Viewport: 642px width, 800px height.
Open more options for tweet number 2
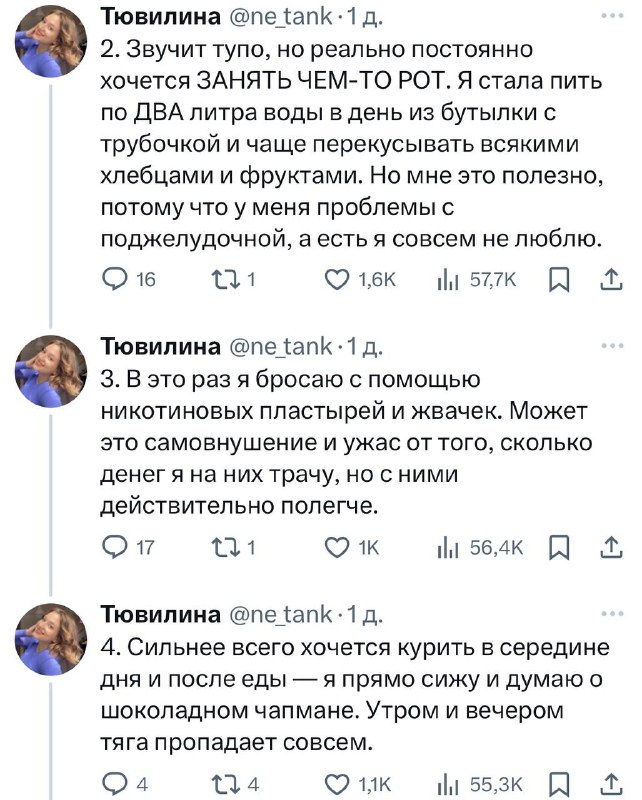[608, 17]
